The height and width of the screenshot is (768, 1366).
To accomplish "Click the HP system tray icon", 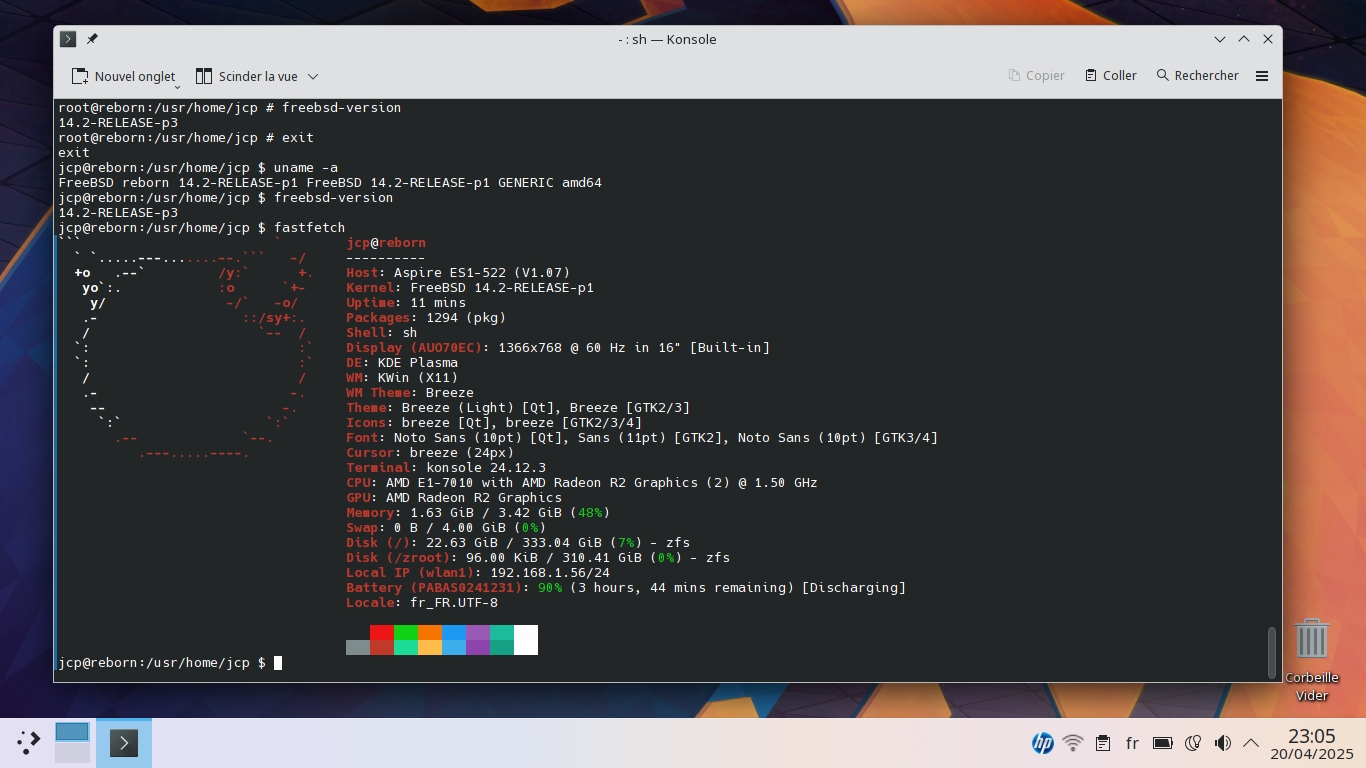I will click(x=1042, y=743).
